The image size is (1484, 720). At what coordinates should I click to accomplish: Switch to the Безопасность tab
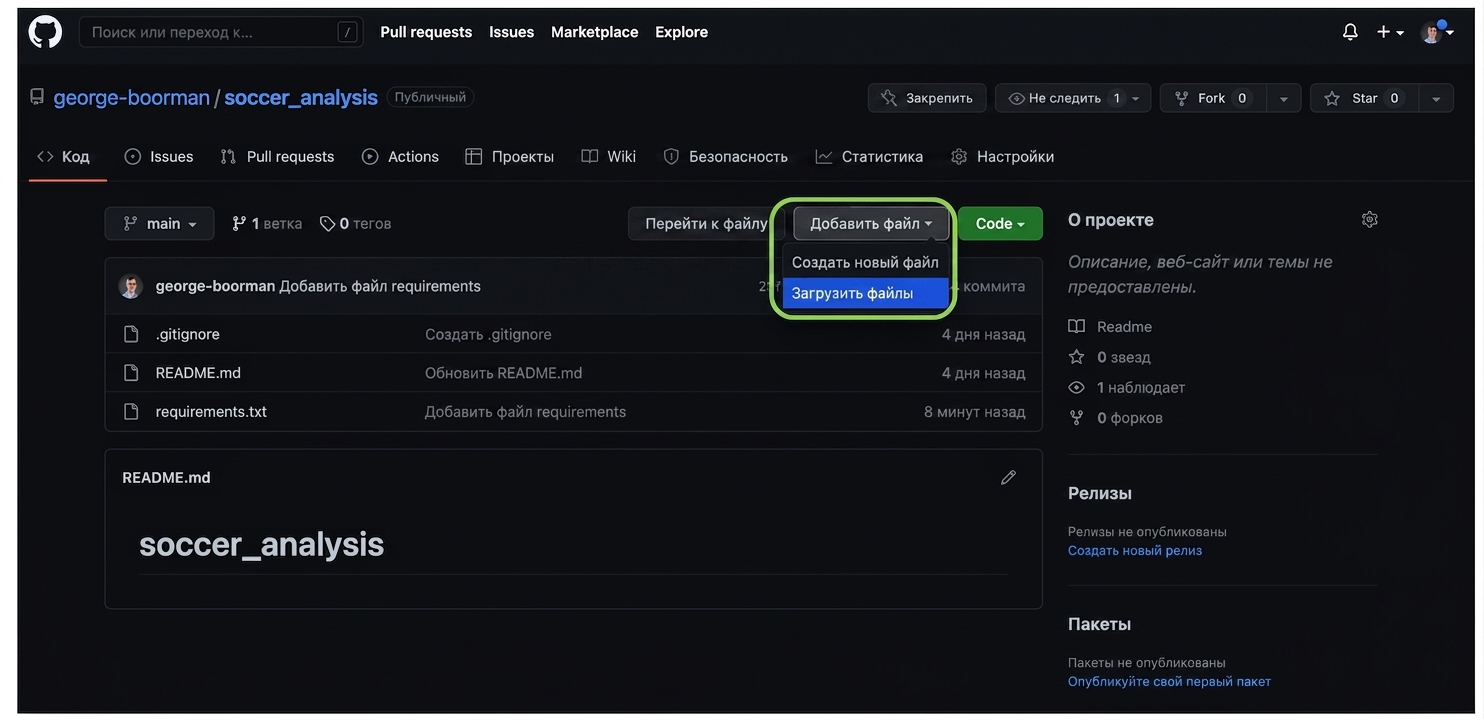tap(725, 156)
